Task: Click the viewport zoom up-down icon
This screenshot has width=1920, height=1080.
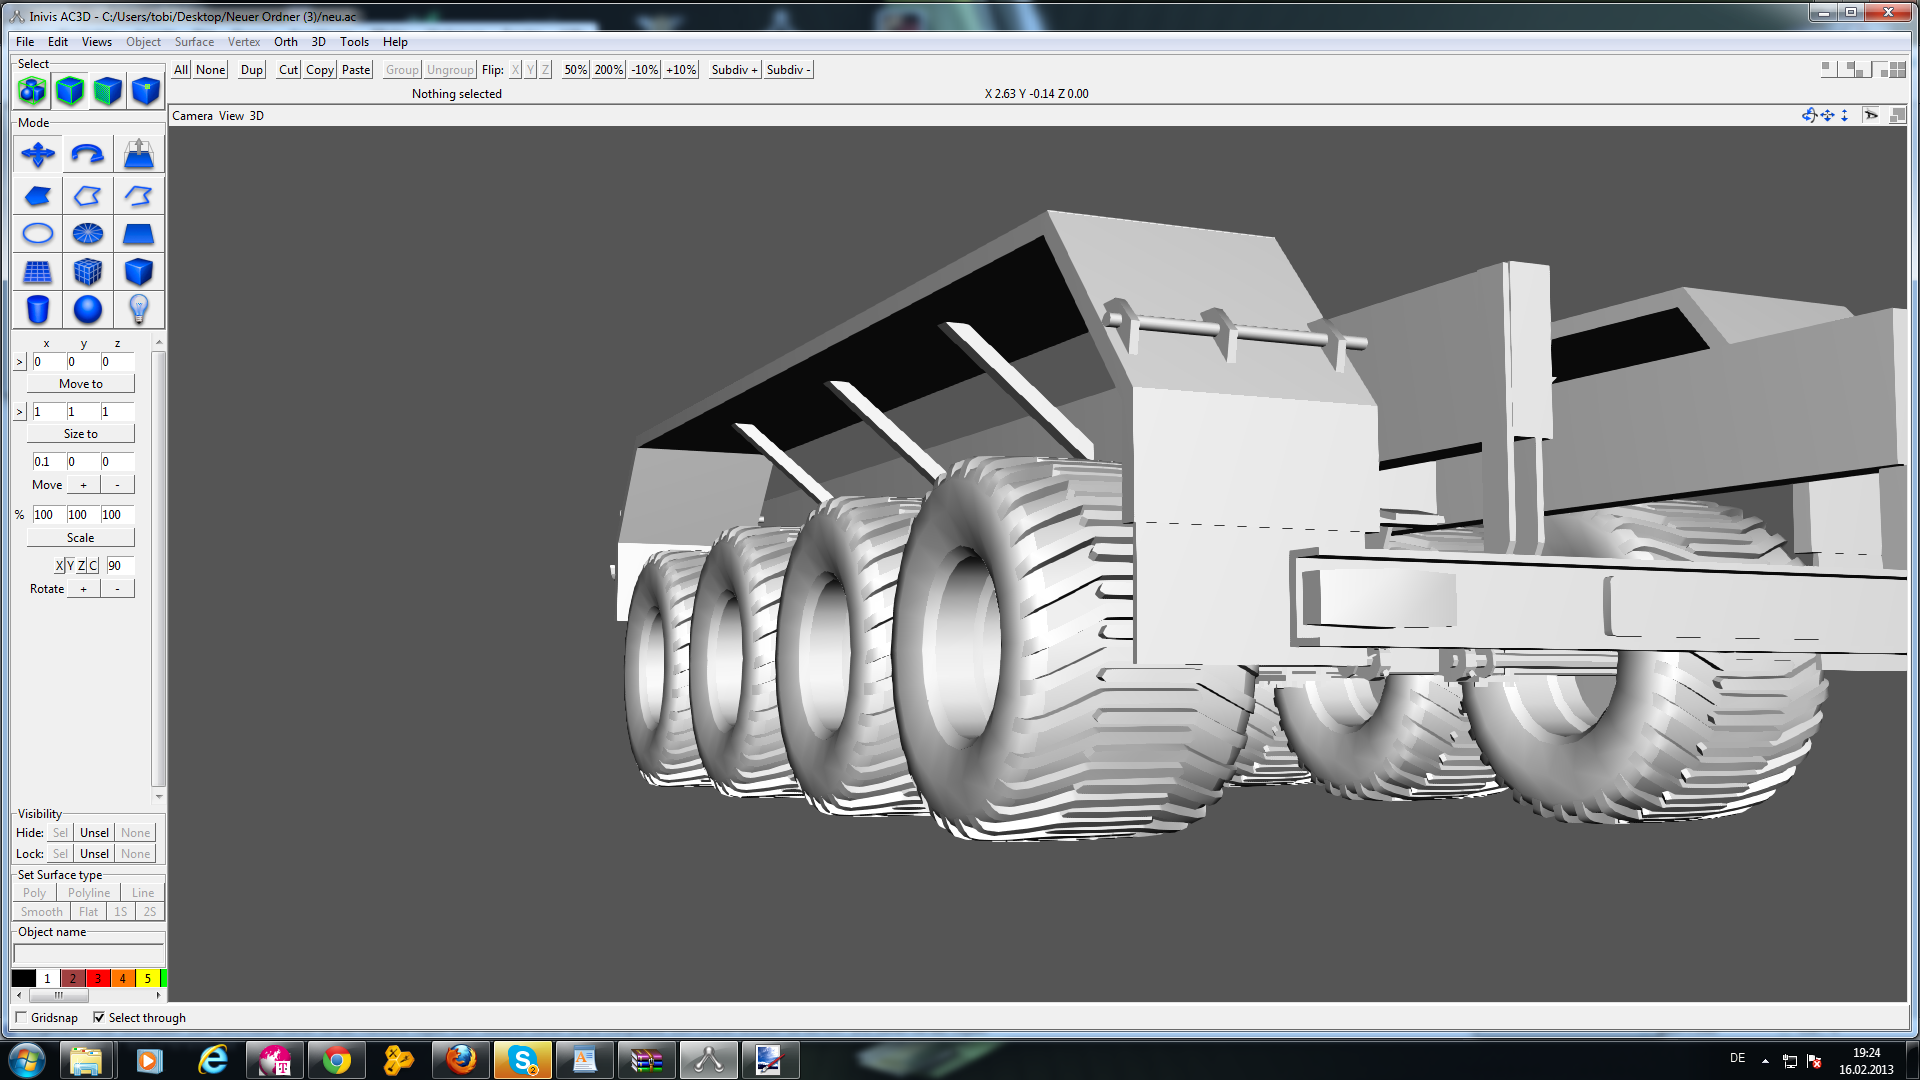Action: (x=1844, y=116)
